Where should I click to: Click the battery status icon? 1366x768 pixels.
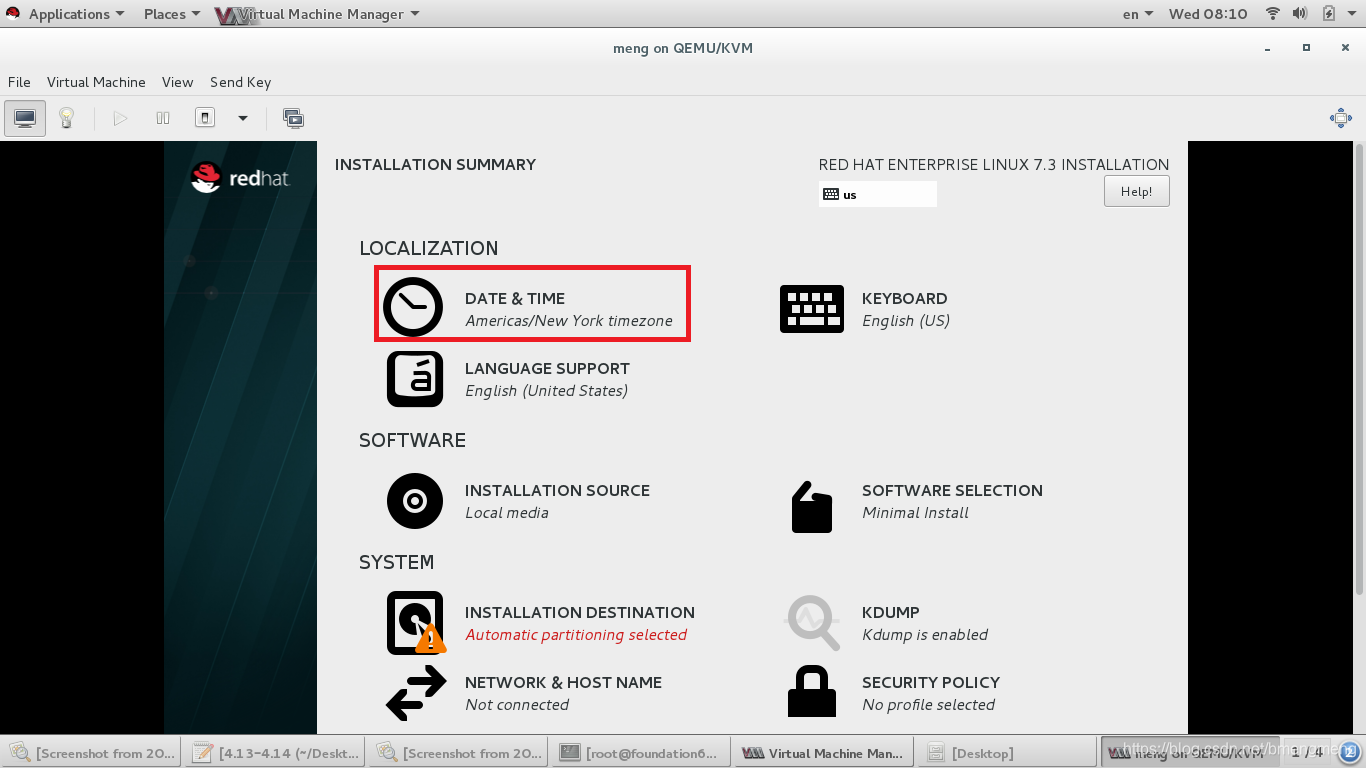coord(1328,14)
